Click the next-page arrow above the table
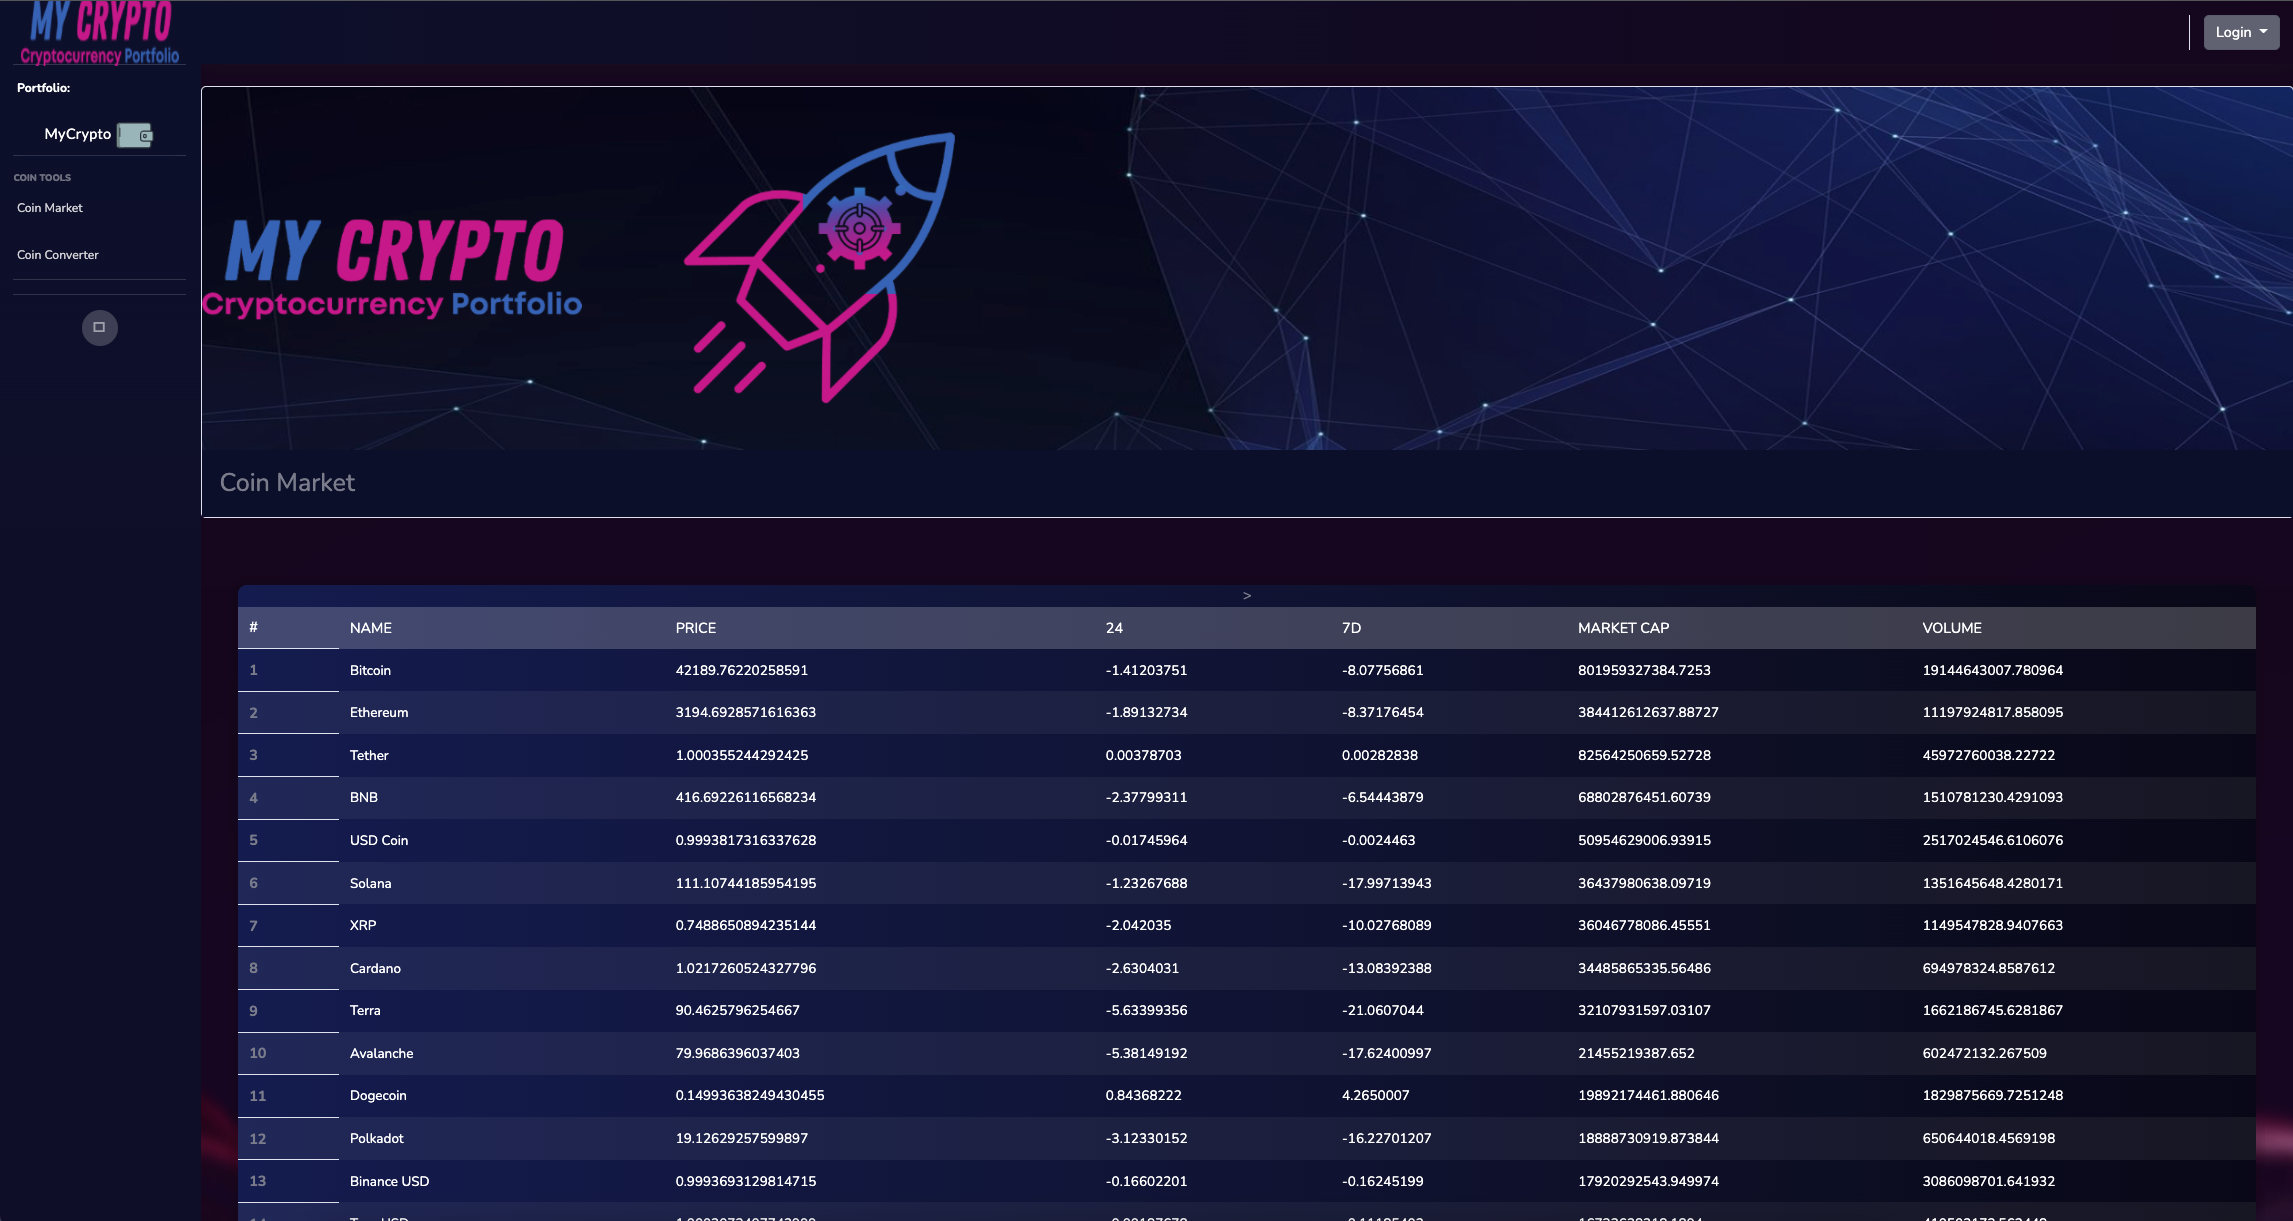The height and width of the screenshot is (1221, 2293). point(1246,594)
